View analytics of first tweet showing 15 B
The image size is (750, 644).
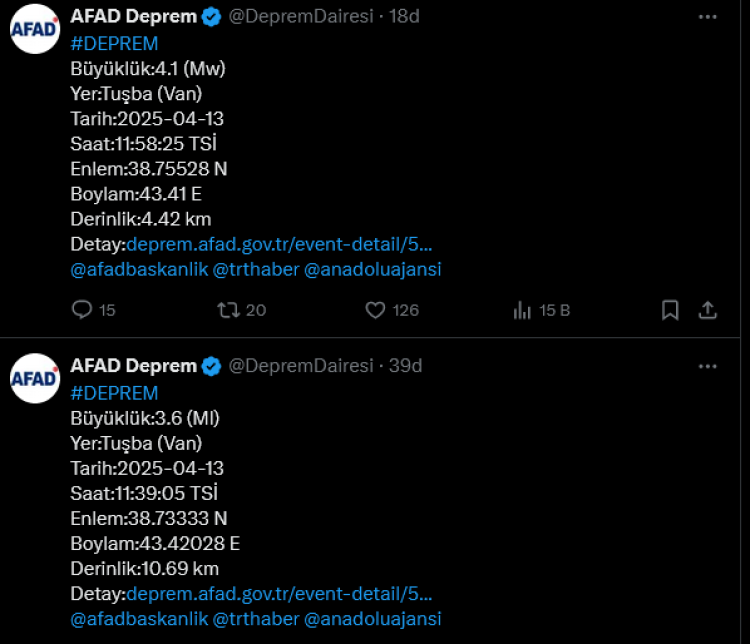[x=522, y=310]
